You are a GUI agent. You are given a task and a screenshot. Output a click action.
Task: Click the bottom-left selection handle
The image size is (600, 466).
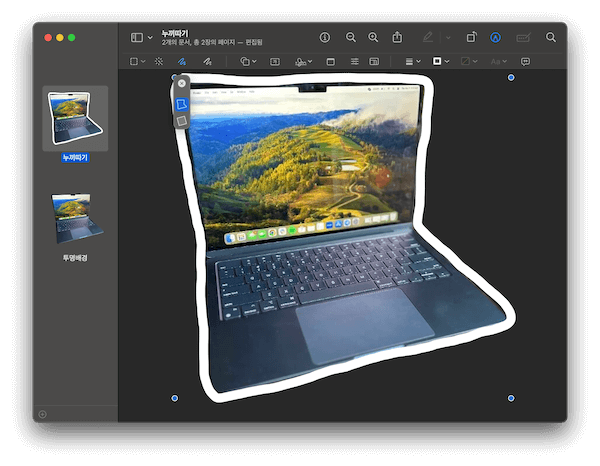click(x=174, y=398)
